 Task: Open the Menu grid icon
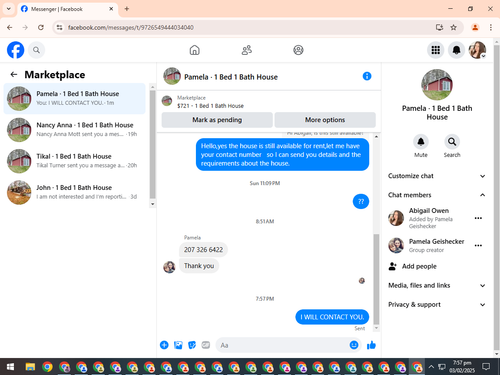[x=436, y=50]
